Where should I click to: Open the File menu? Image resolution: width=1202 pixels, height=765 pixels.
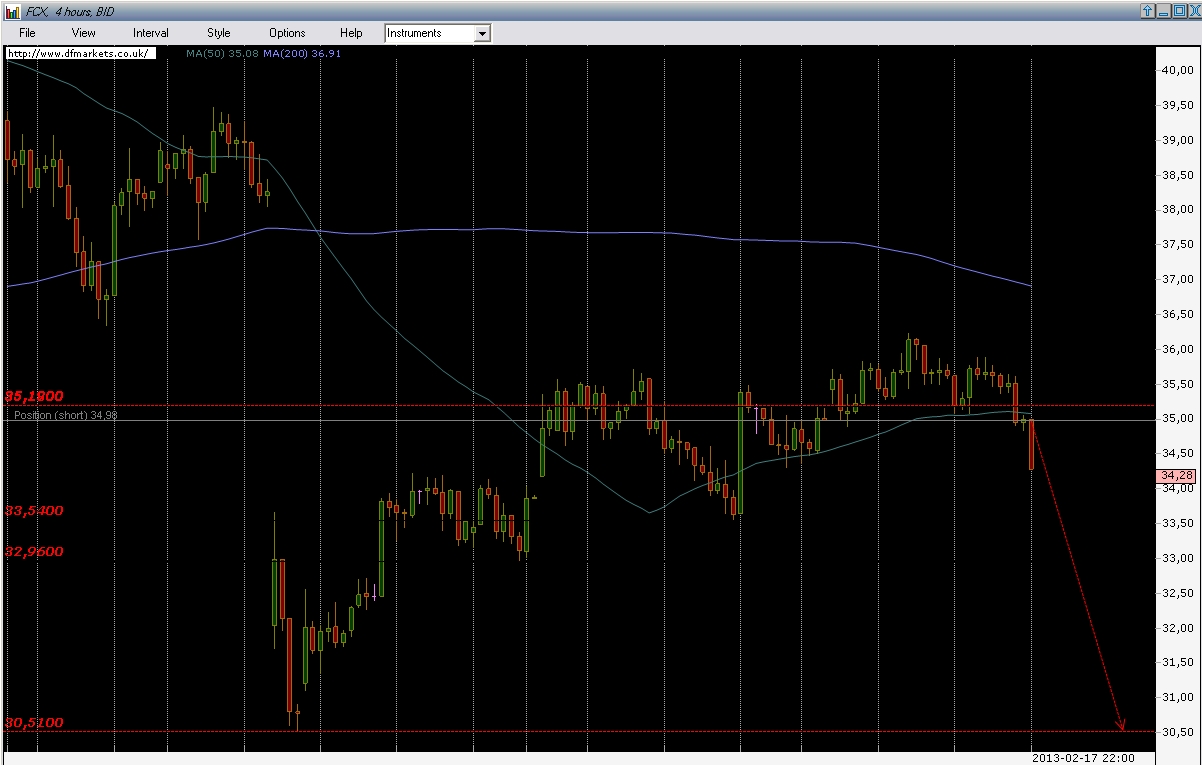(x=27, y=33)
